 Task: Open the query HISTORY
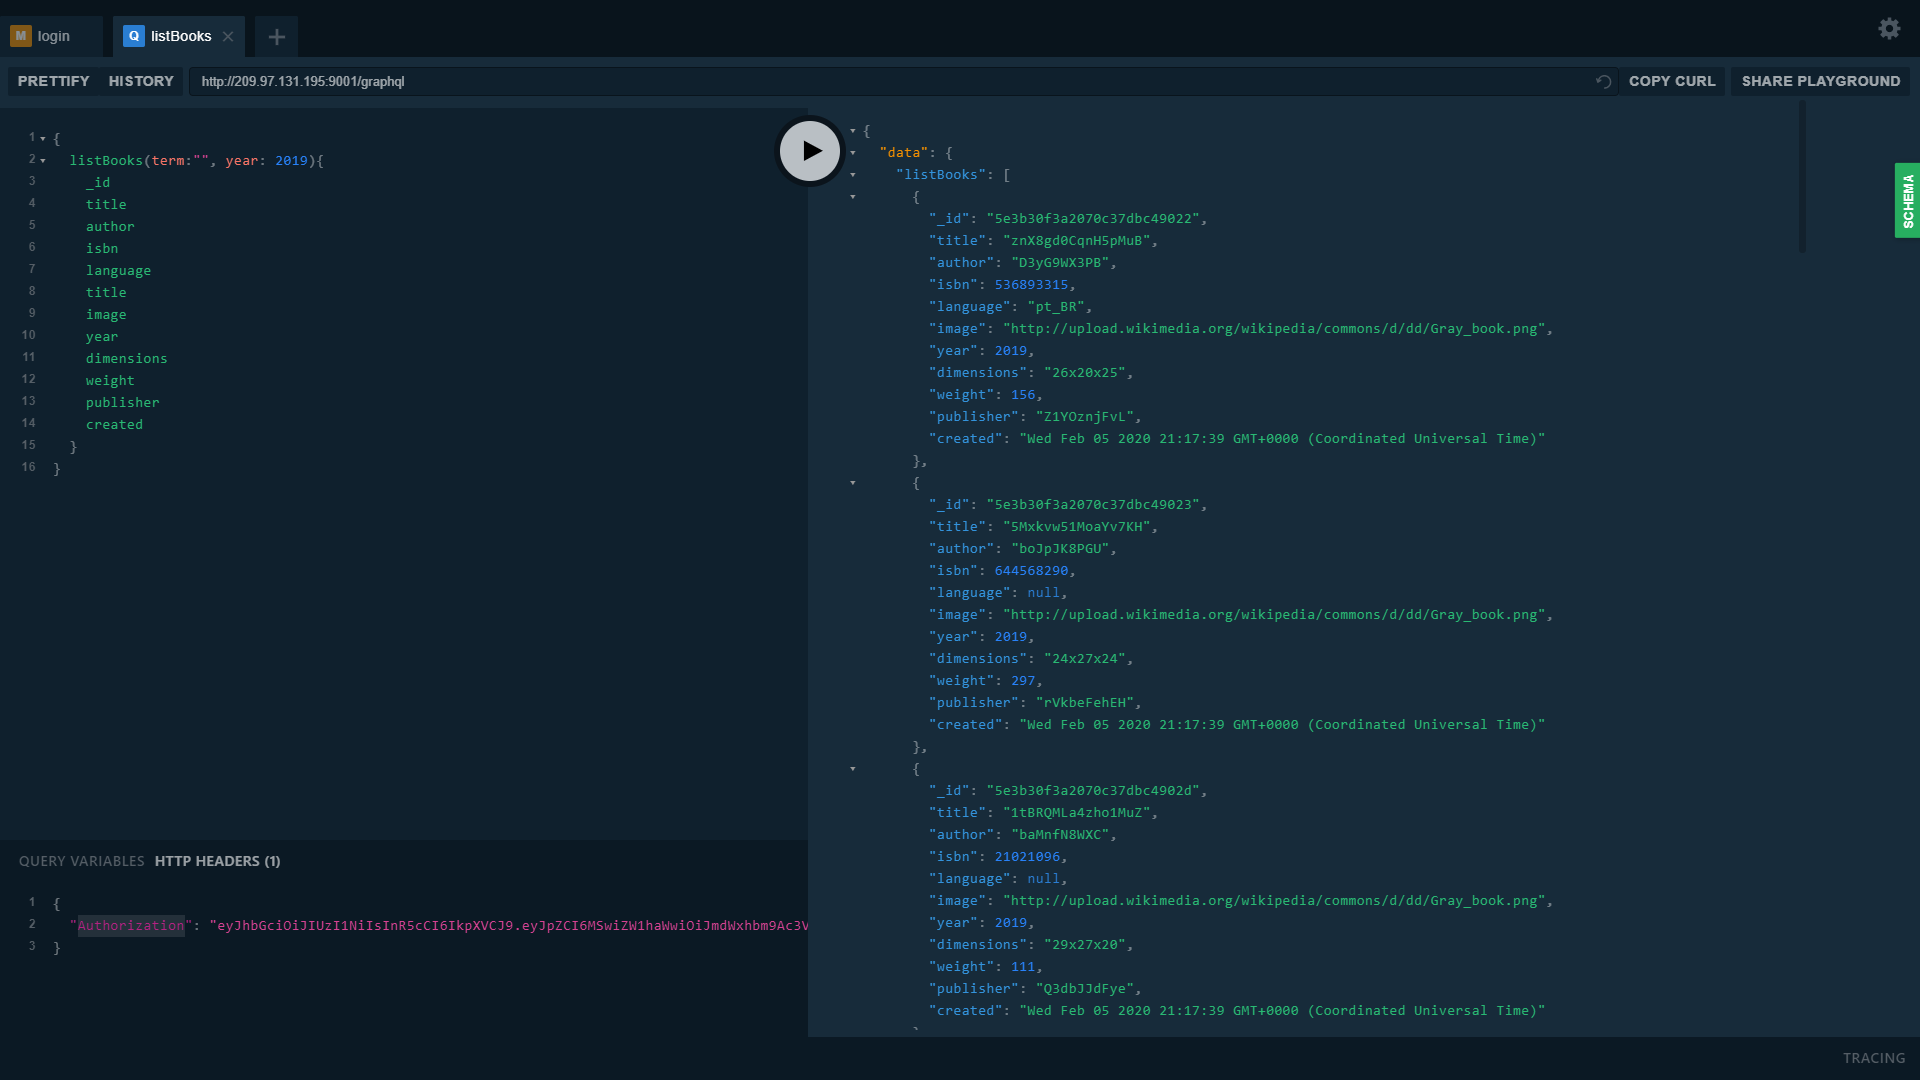click(x=141, y=81)
